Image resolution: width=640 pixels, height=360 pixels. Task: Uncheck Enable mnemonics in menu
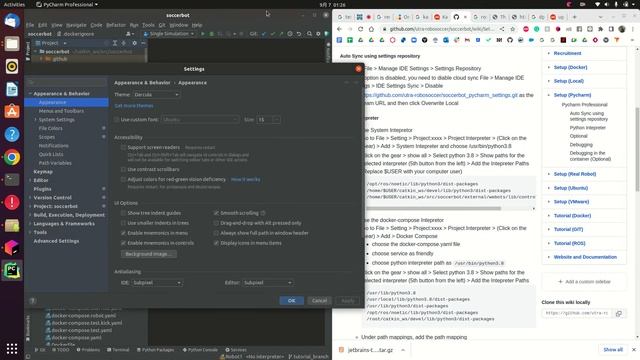[123, 233]
